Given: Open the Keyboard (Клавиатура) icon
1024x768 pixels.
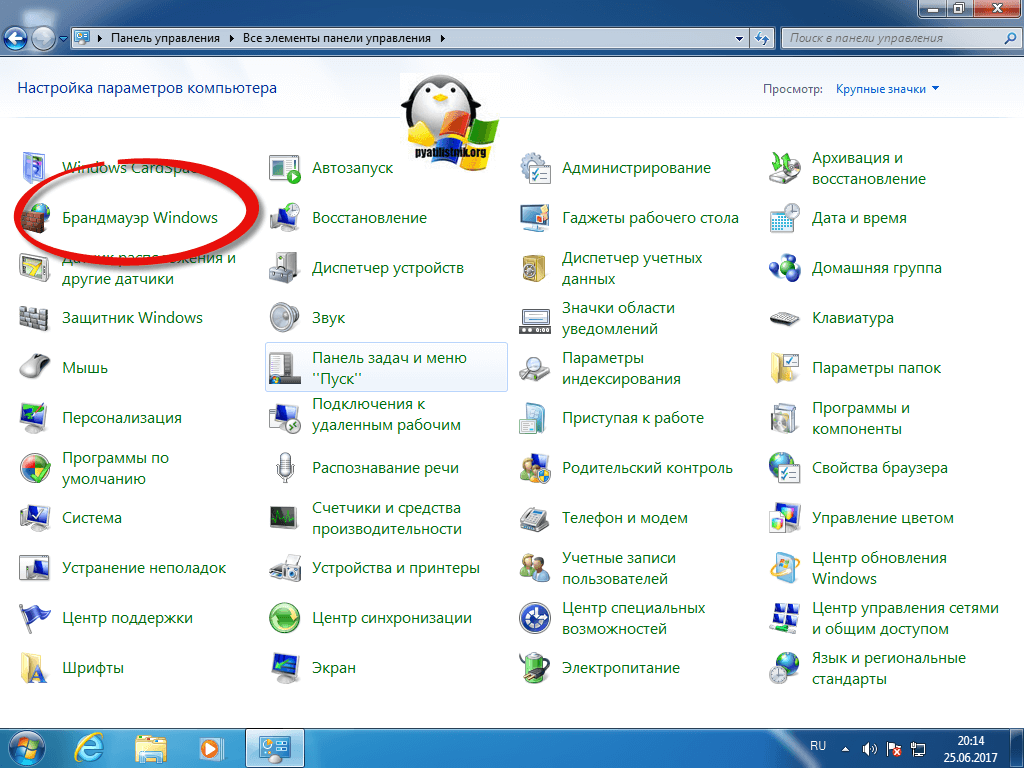Looking at the screenshot, I should pyautogui.click(x=785, y=318).
